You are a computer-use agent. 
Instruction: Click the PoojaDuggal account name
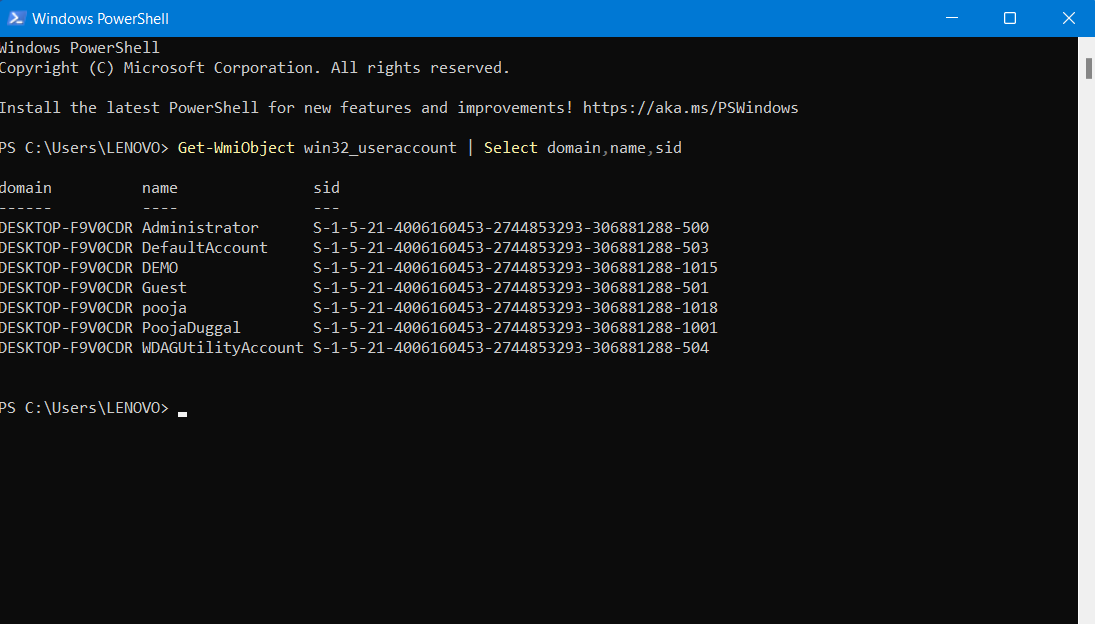(191, 328)
